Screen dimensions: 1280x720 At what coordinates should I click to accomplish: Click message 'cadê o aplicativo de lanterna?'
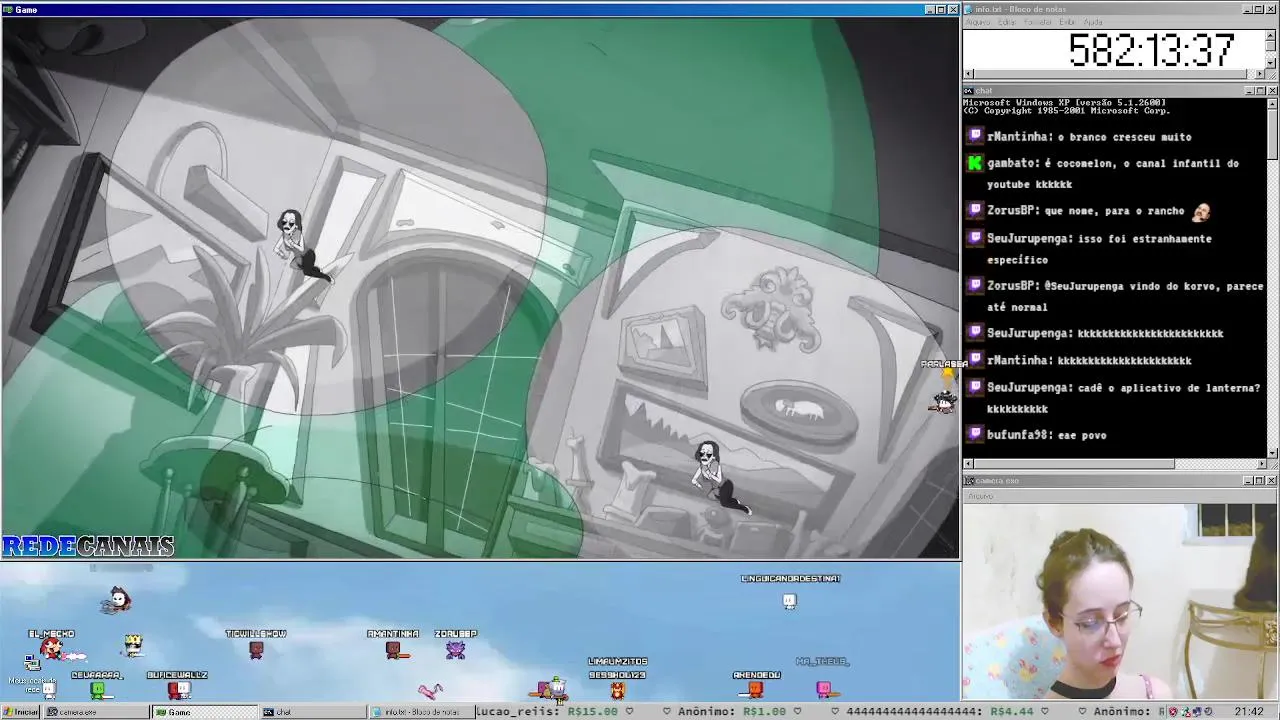[x=1169, y=388]
